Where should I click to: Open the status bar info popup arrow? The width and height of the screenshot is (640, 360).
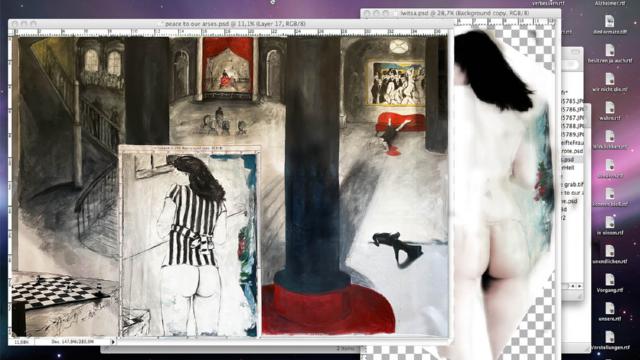point(113,342)
